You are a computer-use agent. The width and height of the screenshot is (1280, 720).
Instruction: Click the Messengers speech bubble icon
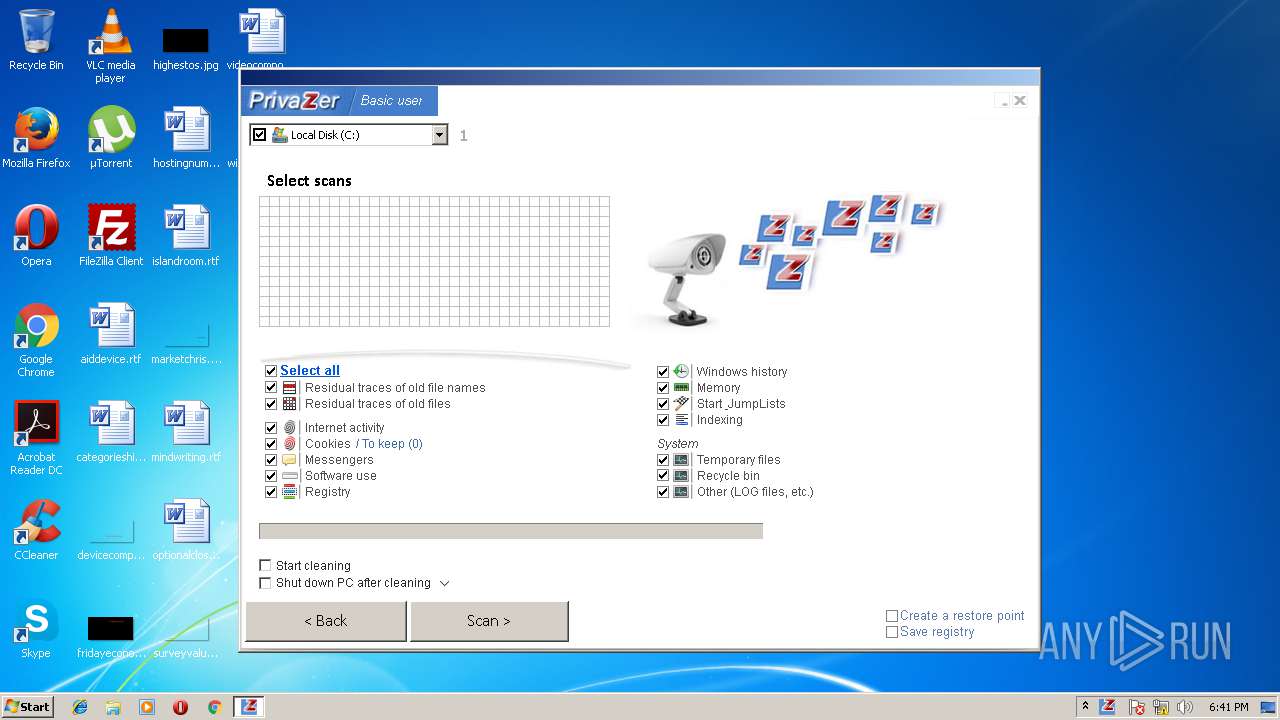coord(290,460)
